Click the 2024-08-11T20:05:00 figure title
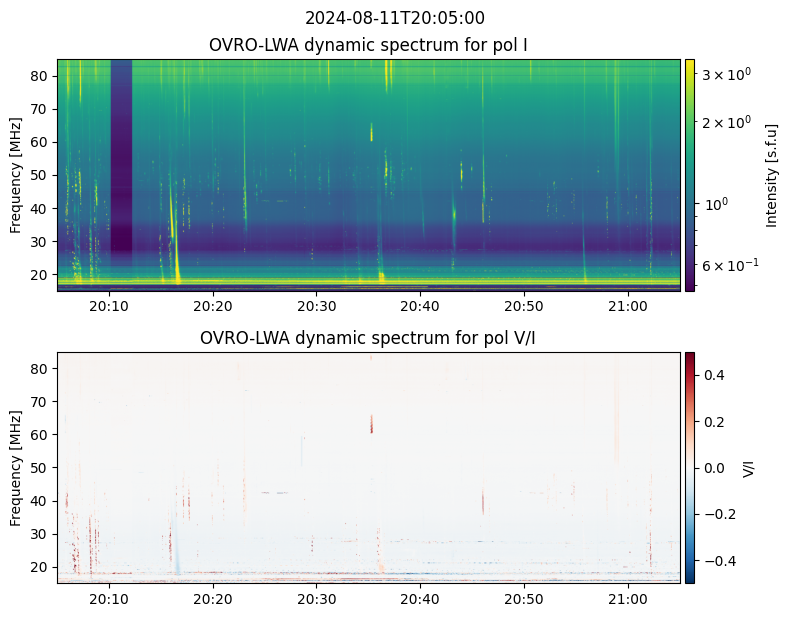 [x=394, y=18]
